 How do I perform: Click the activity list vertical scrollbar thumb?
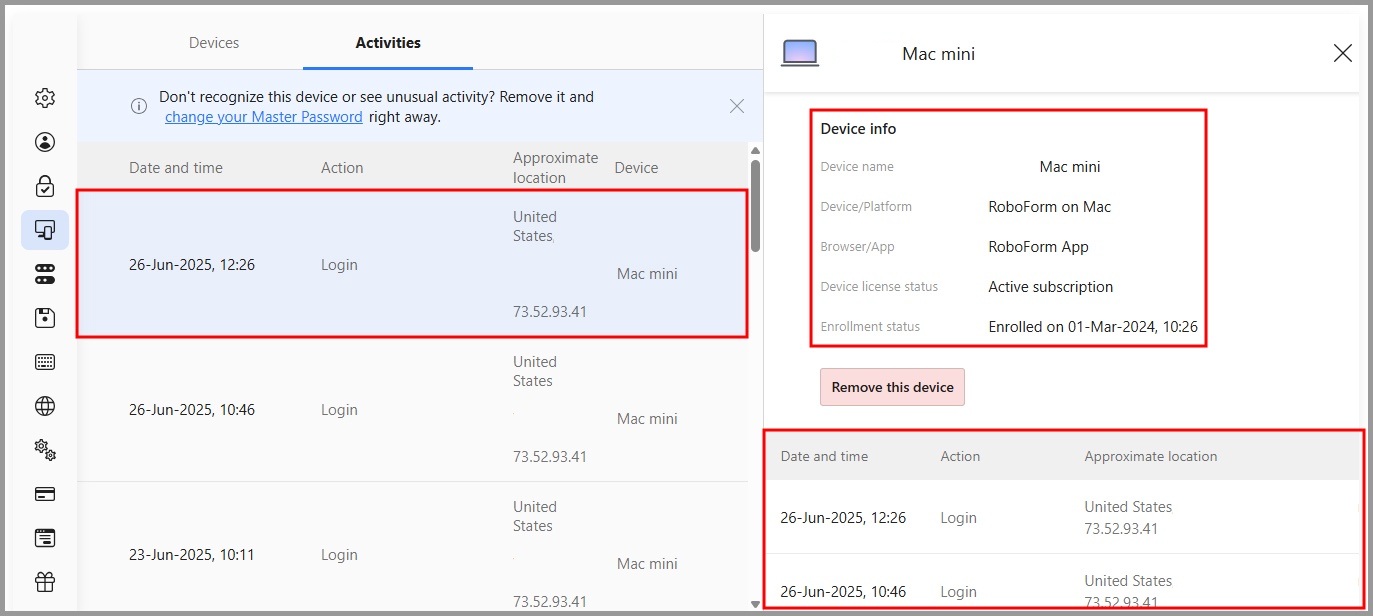755,205
